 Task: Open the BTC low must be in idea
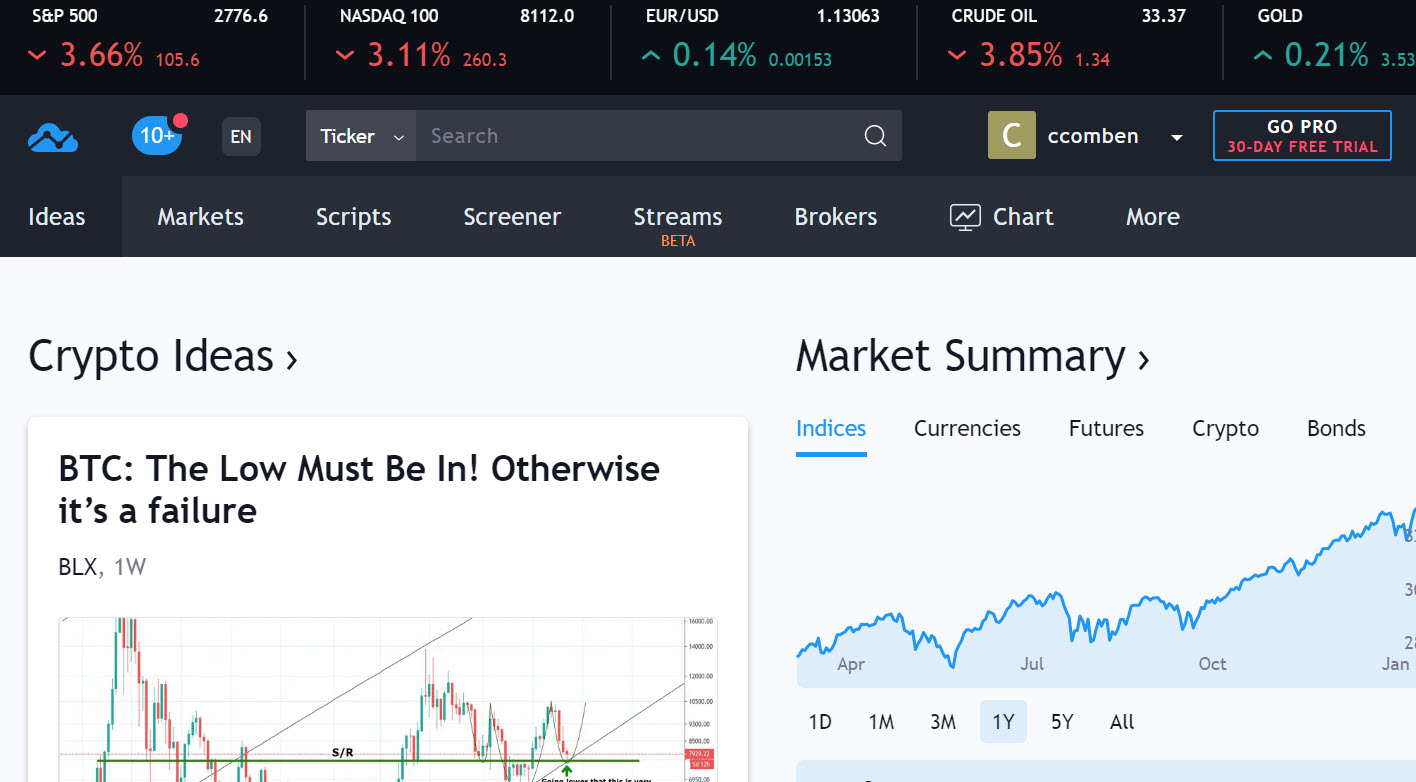pos(357,490)
